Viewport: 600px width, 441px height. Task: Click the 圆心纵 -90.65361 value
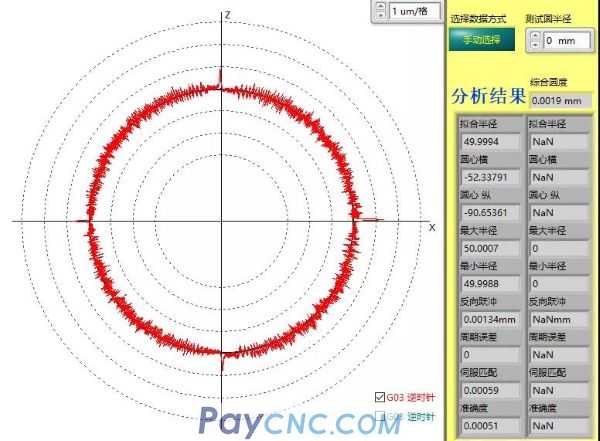[484, 212]
